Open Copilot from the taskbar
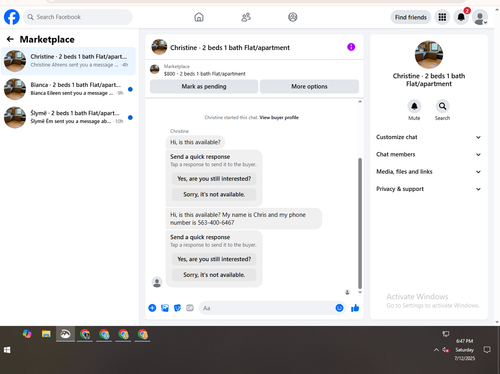 point(27,334)
